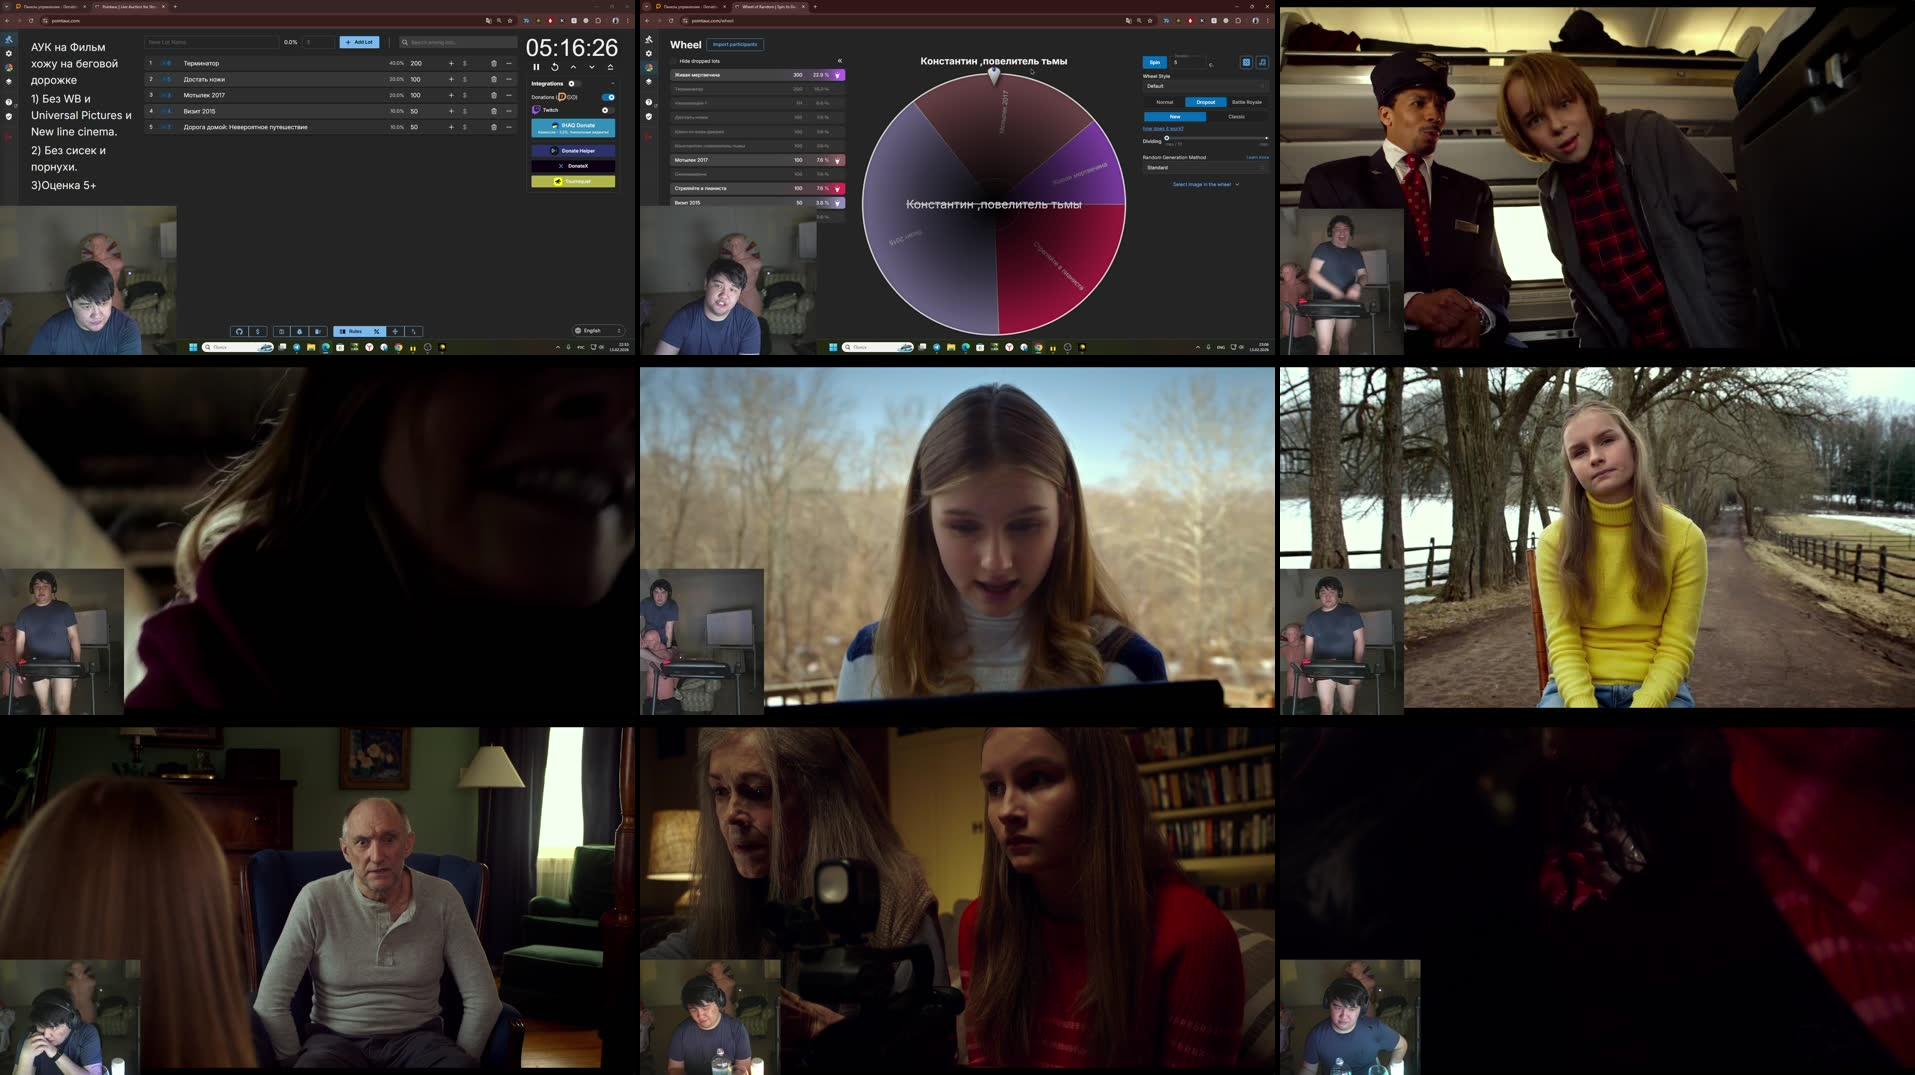1915x1075 pixels.
Task: Open the GitHub link in bottom toolbar
Action: tap(239, 331)
